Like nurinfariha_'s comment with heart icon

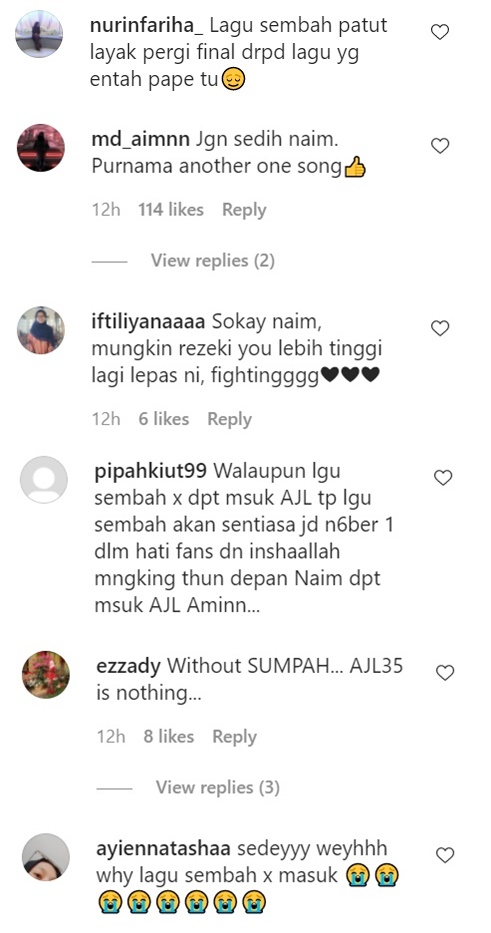pyautogui.click(x=440, y=32)
